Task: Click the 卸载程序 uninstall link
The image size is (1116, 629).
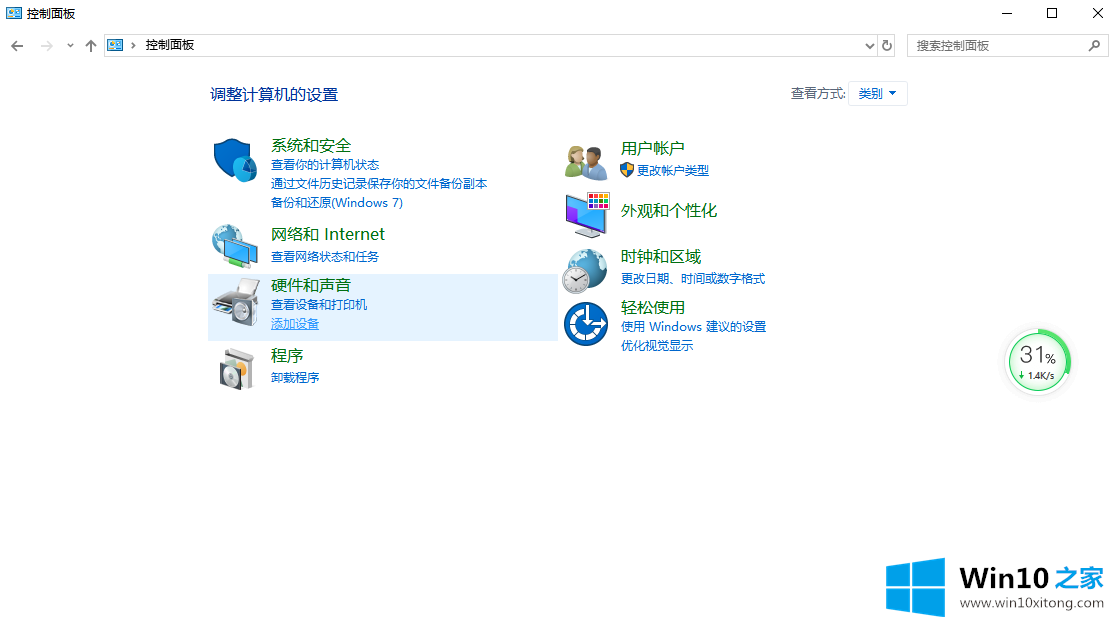Action: click(295, 378)
